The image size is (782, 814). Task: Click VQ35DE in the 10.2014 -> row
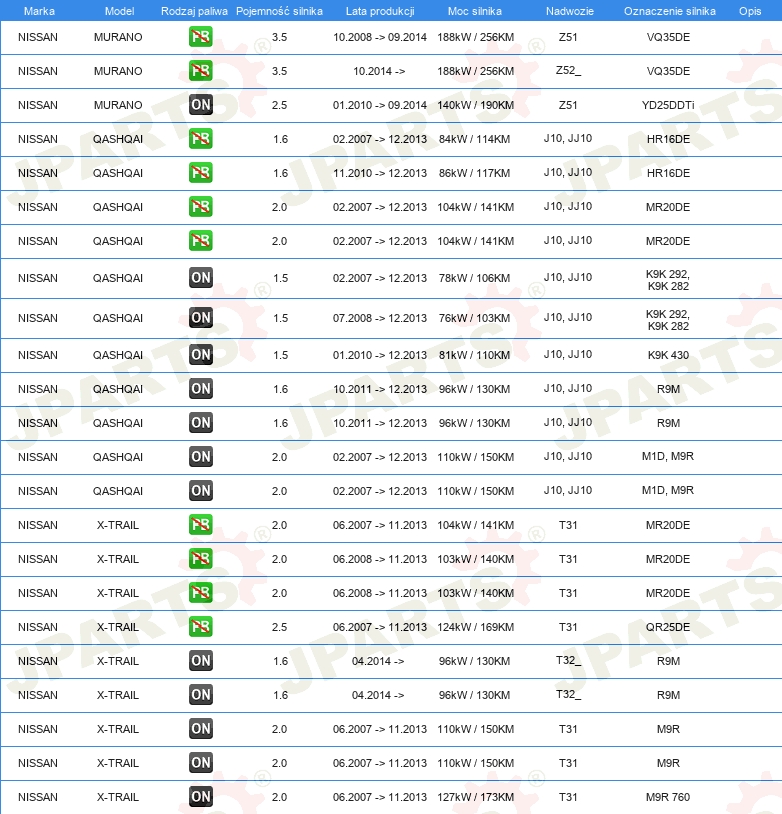668,71
